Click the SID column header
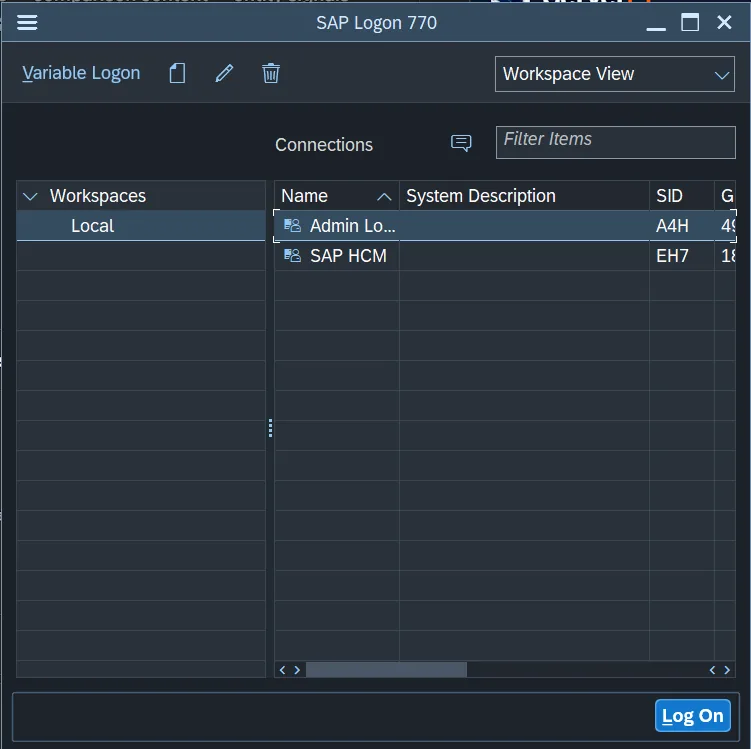Screen dimensions: 751x749 (x=682, y=196)
